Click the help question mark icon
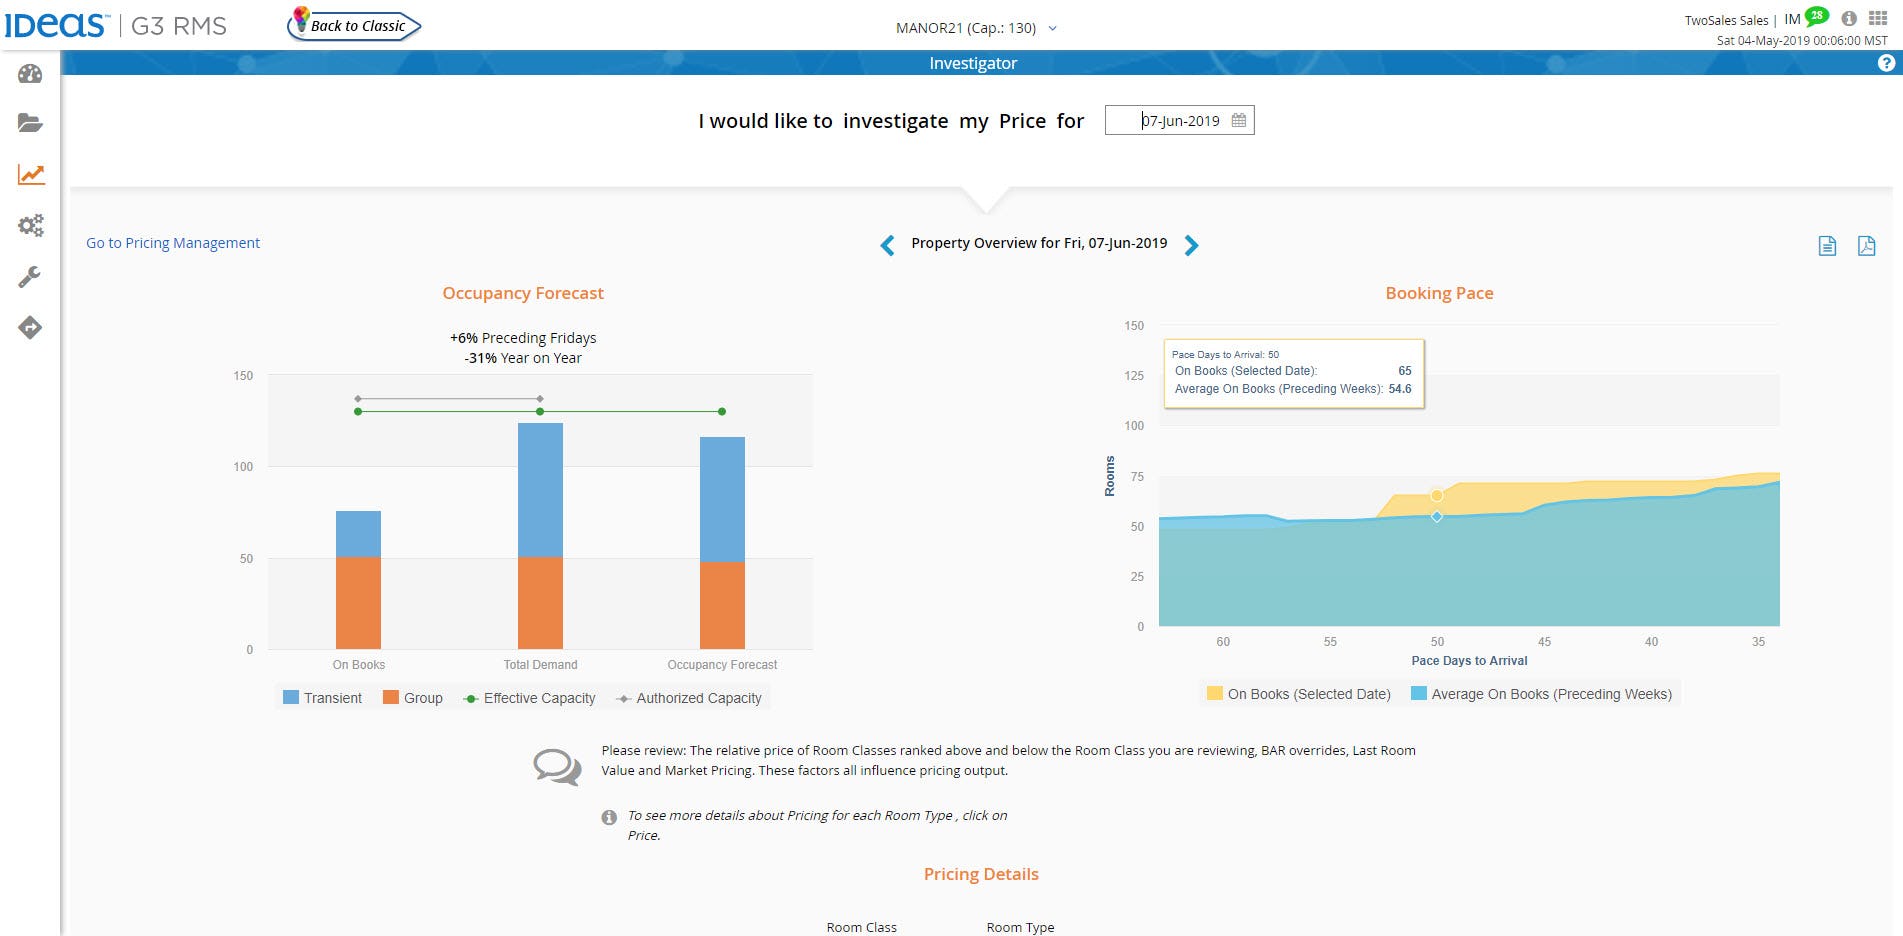 click(1886, 62)
